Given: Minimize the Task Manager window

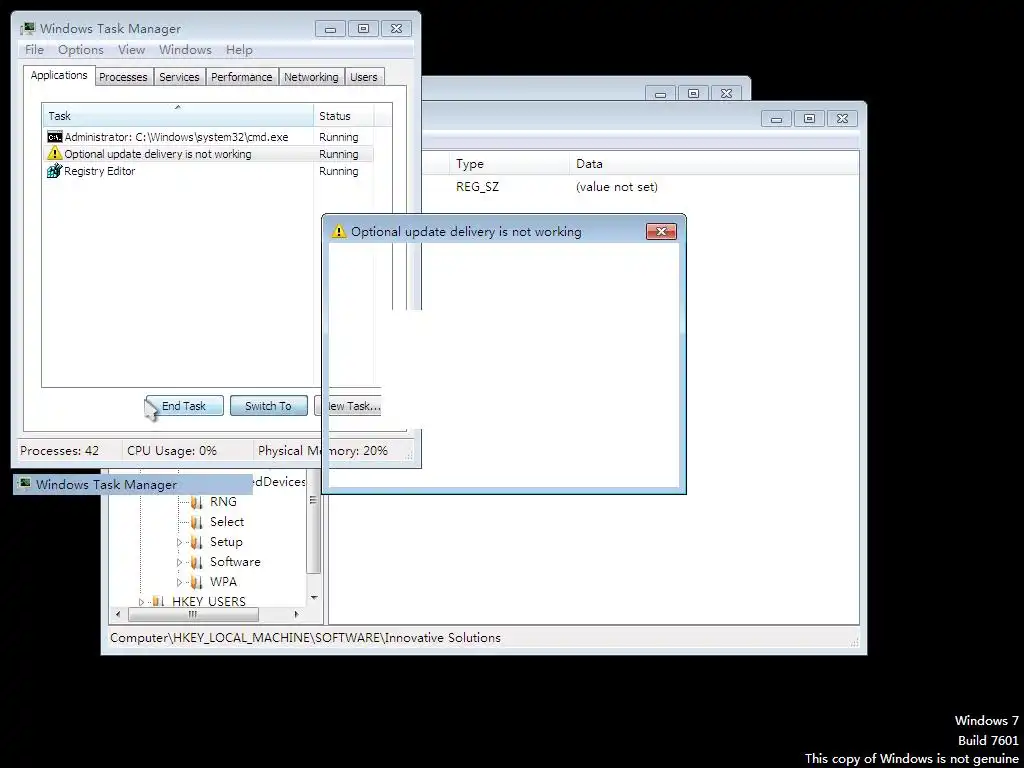Looking at the screenshot, I should [x=330, y=29].
